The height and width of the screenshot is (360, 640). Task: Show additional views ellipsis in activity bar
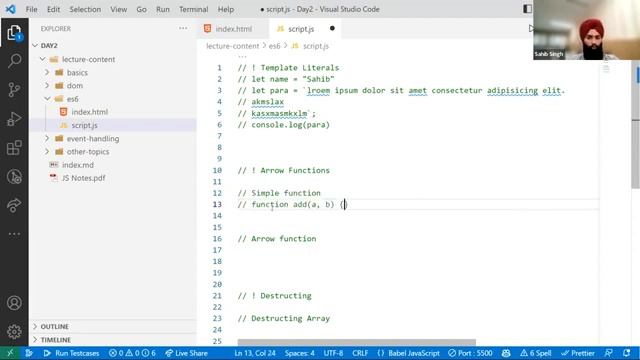(14, 234)
